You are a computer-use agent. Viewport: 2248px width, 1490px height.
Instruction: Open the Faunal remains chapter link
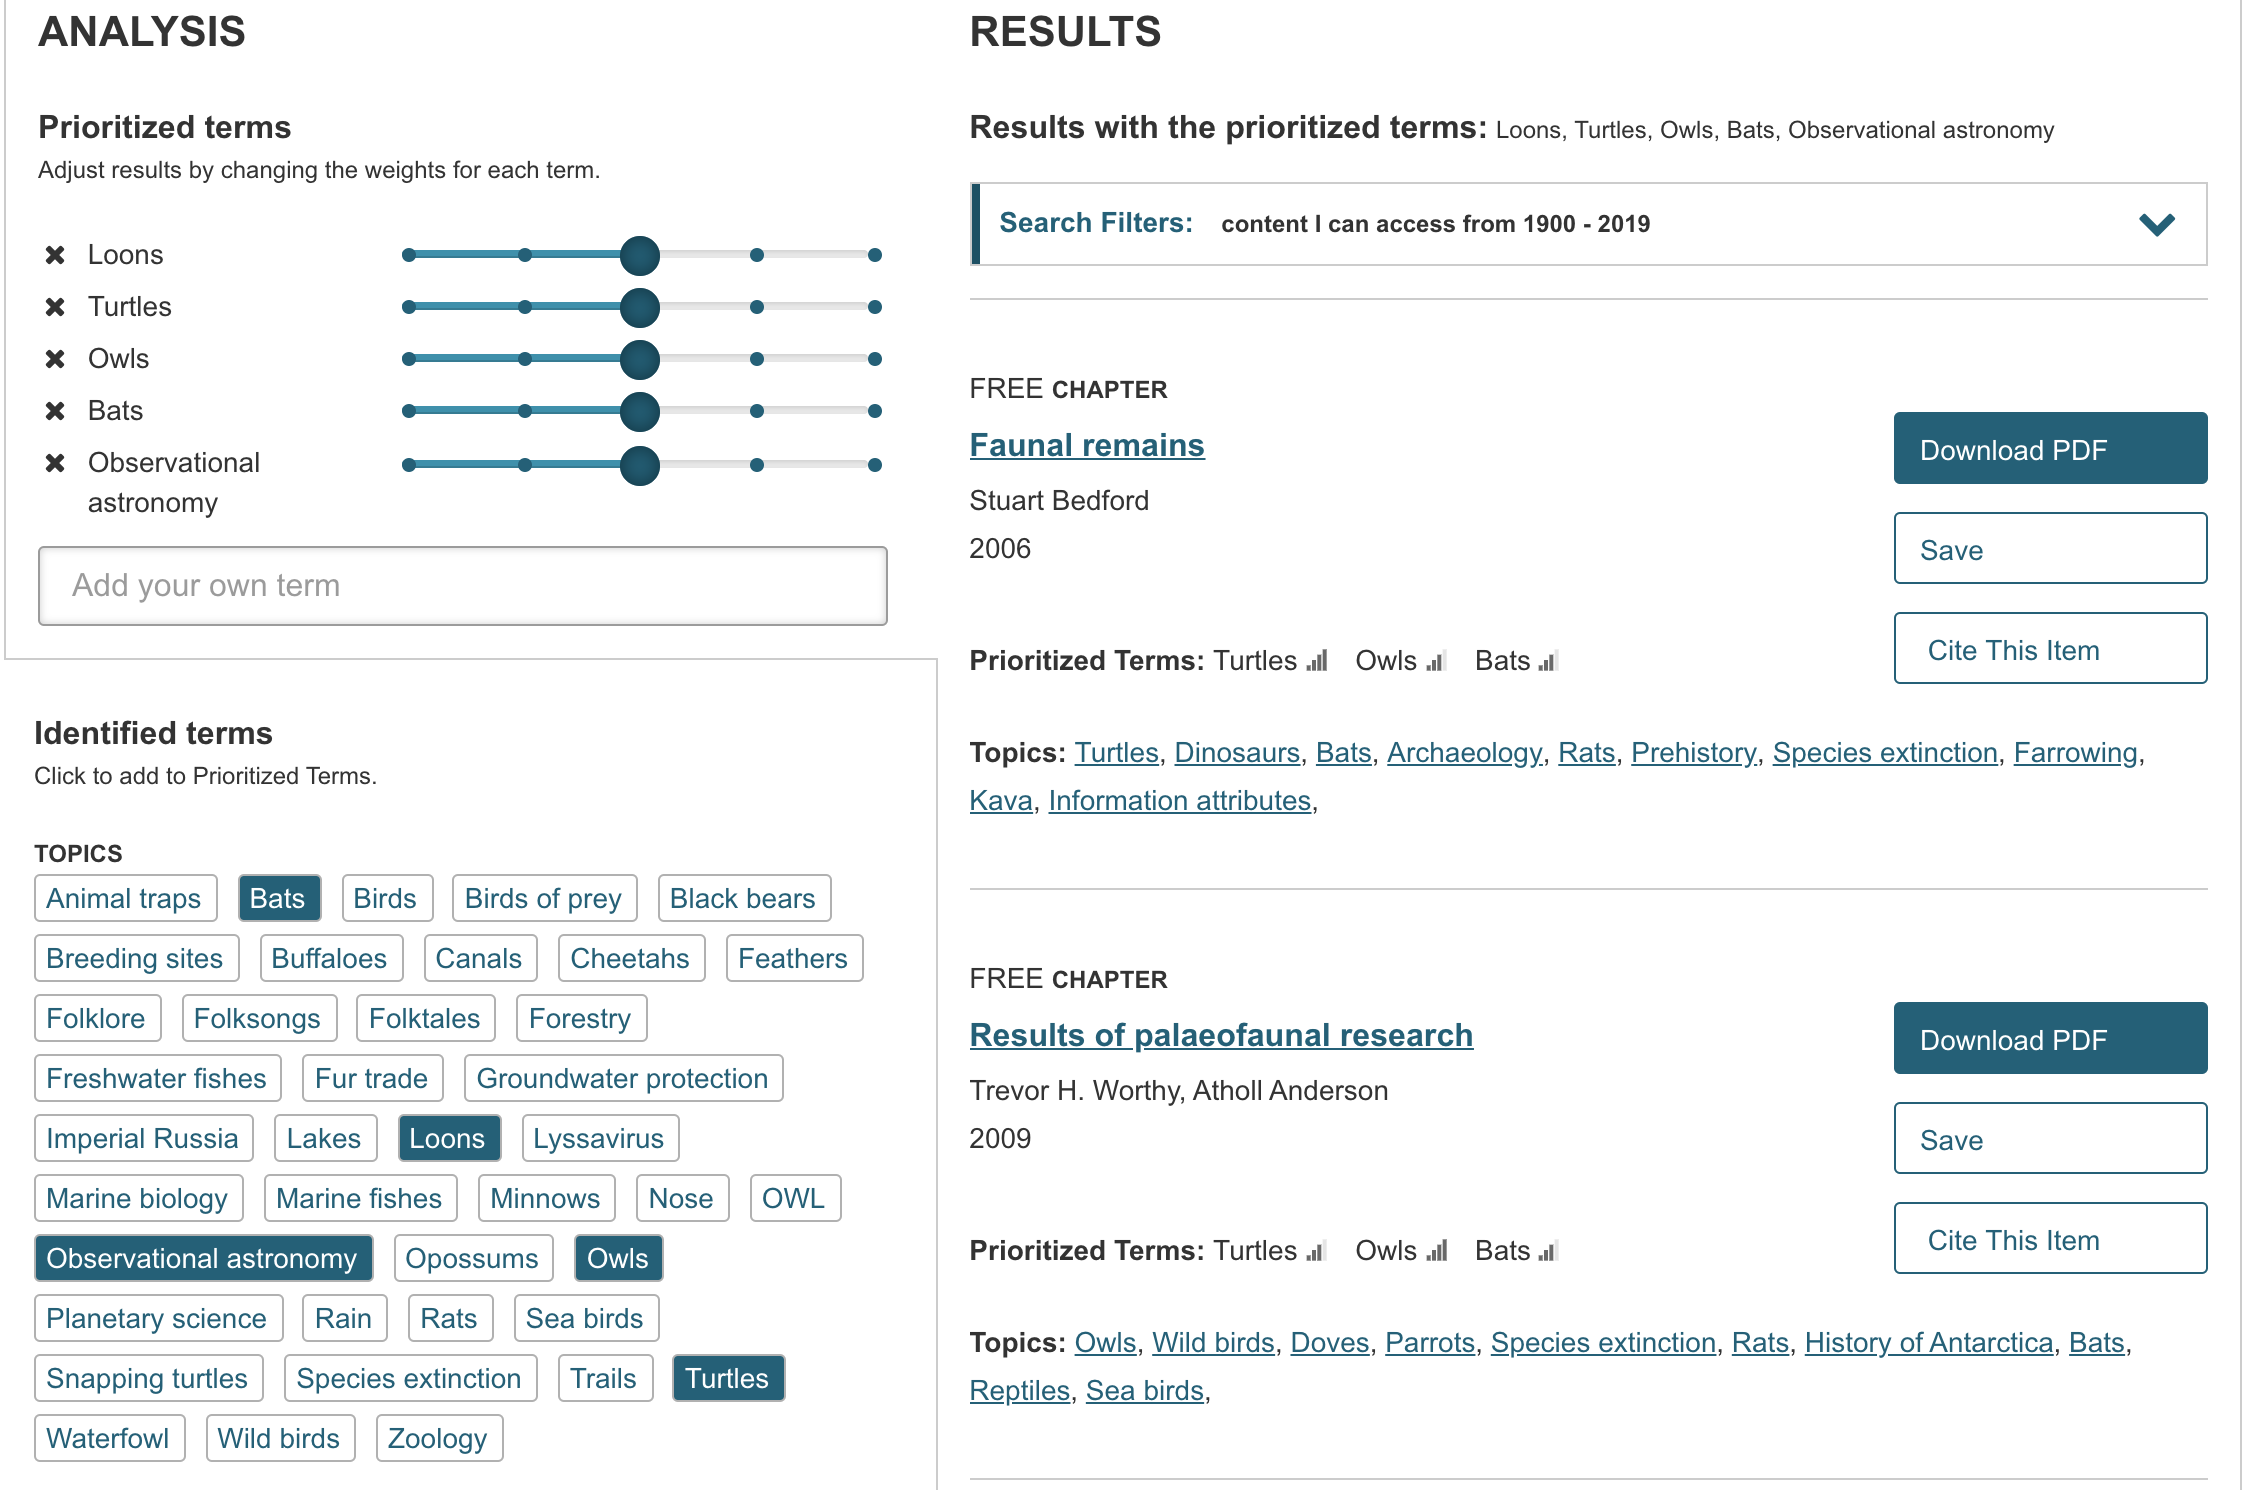1087,445
